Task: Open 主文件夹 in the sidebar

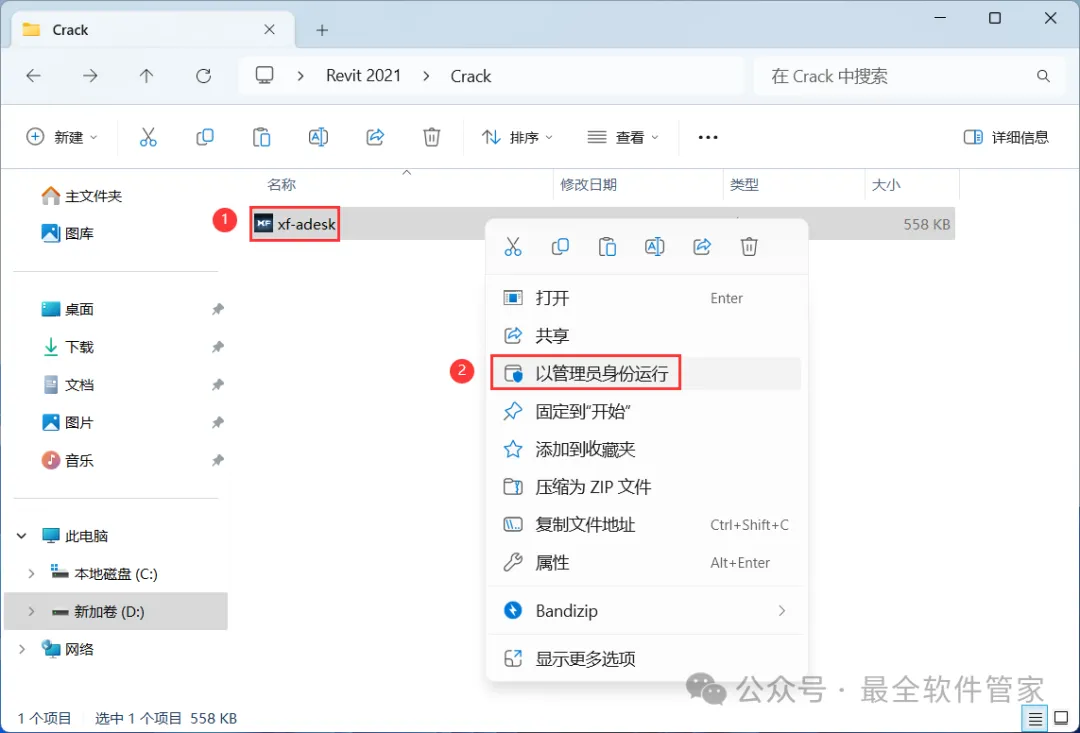Action: pos(81,196)
